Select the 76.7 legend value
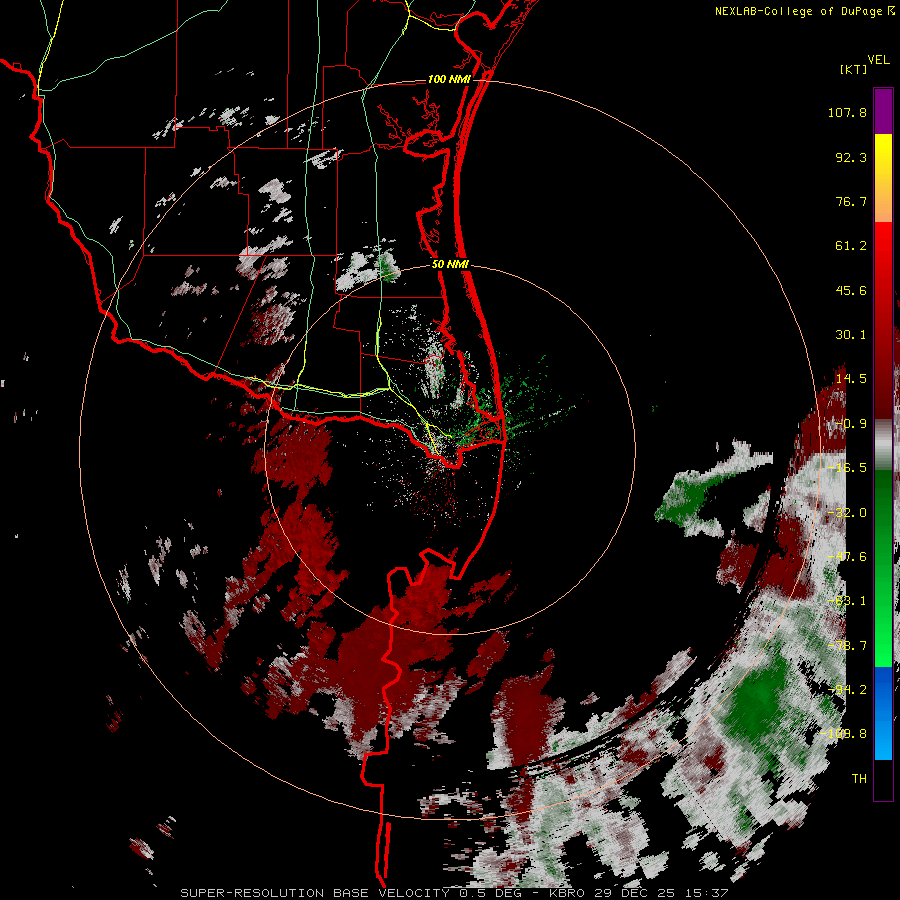This screenshot has width=900, height=900. [851, 201]
